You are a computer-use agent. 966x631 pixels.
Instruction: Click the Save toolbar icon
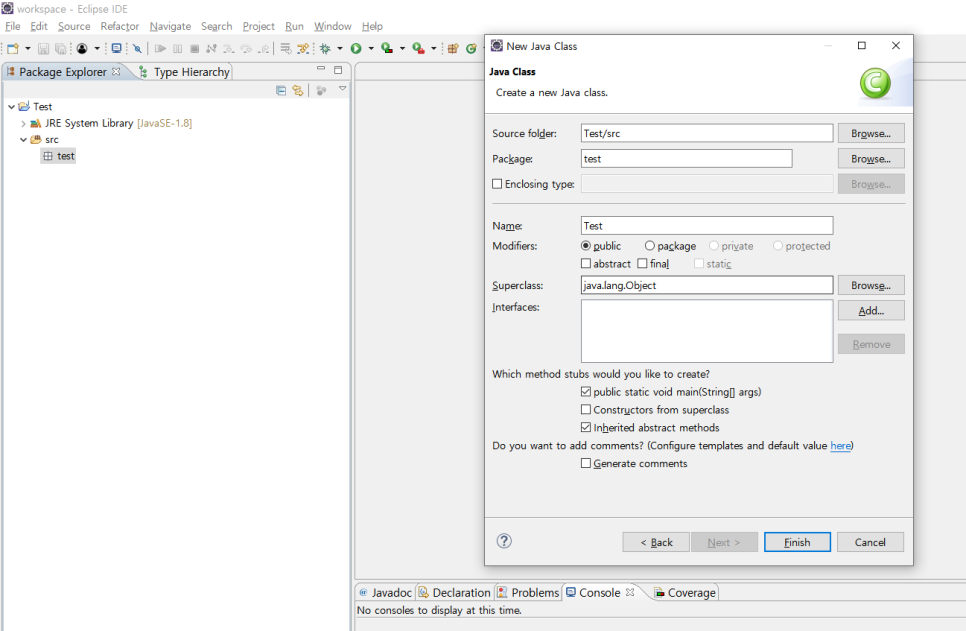coord(43,49)
